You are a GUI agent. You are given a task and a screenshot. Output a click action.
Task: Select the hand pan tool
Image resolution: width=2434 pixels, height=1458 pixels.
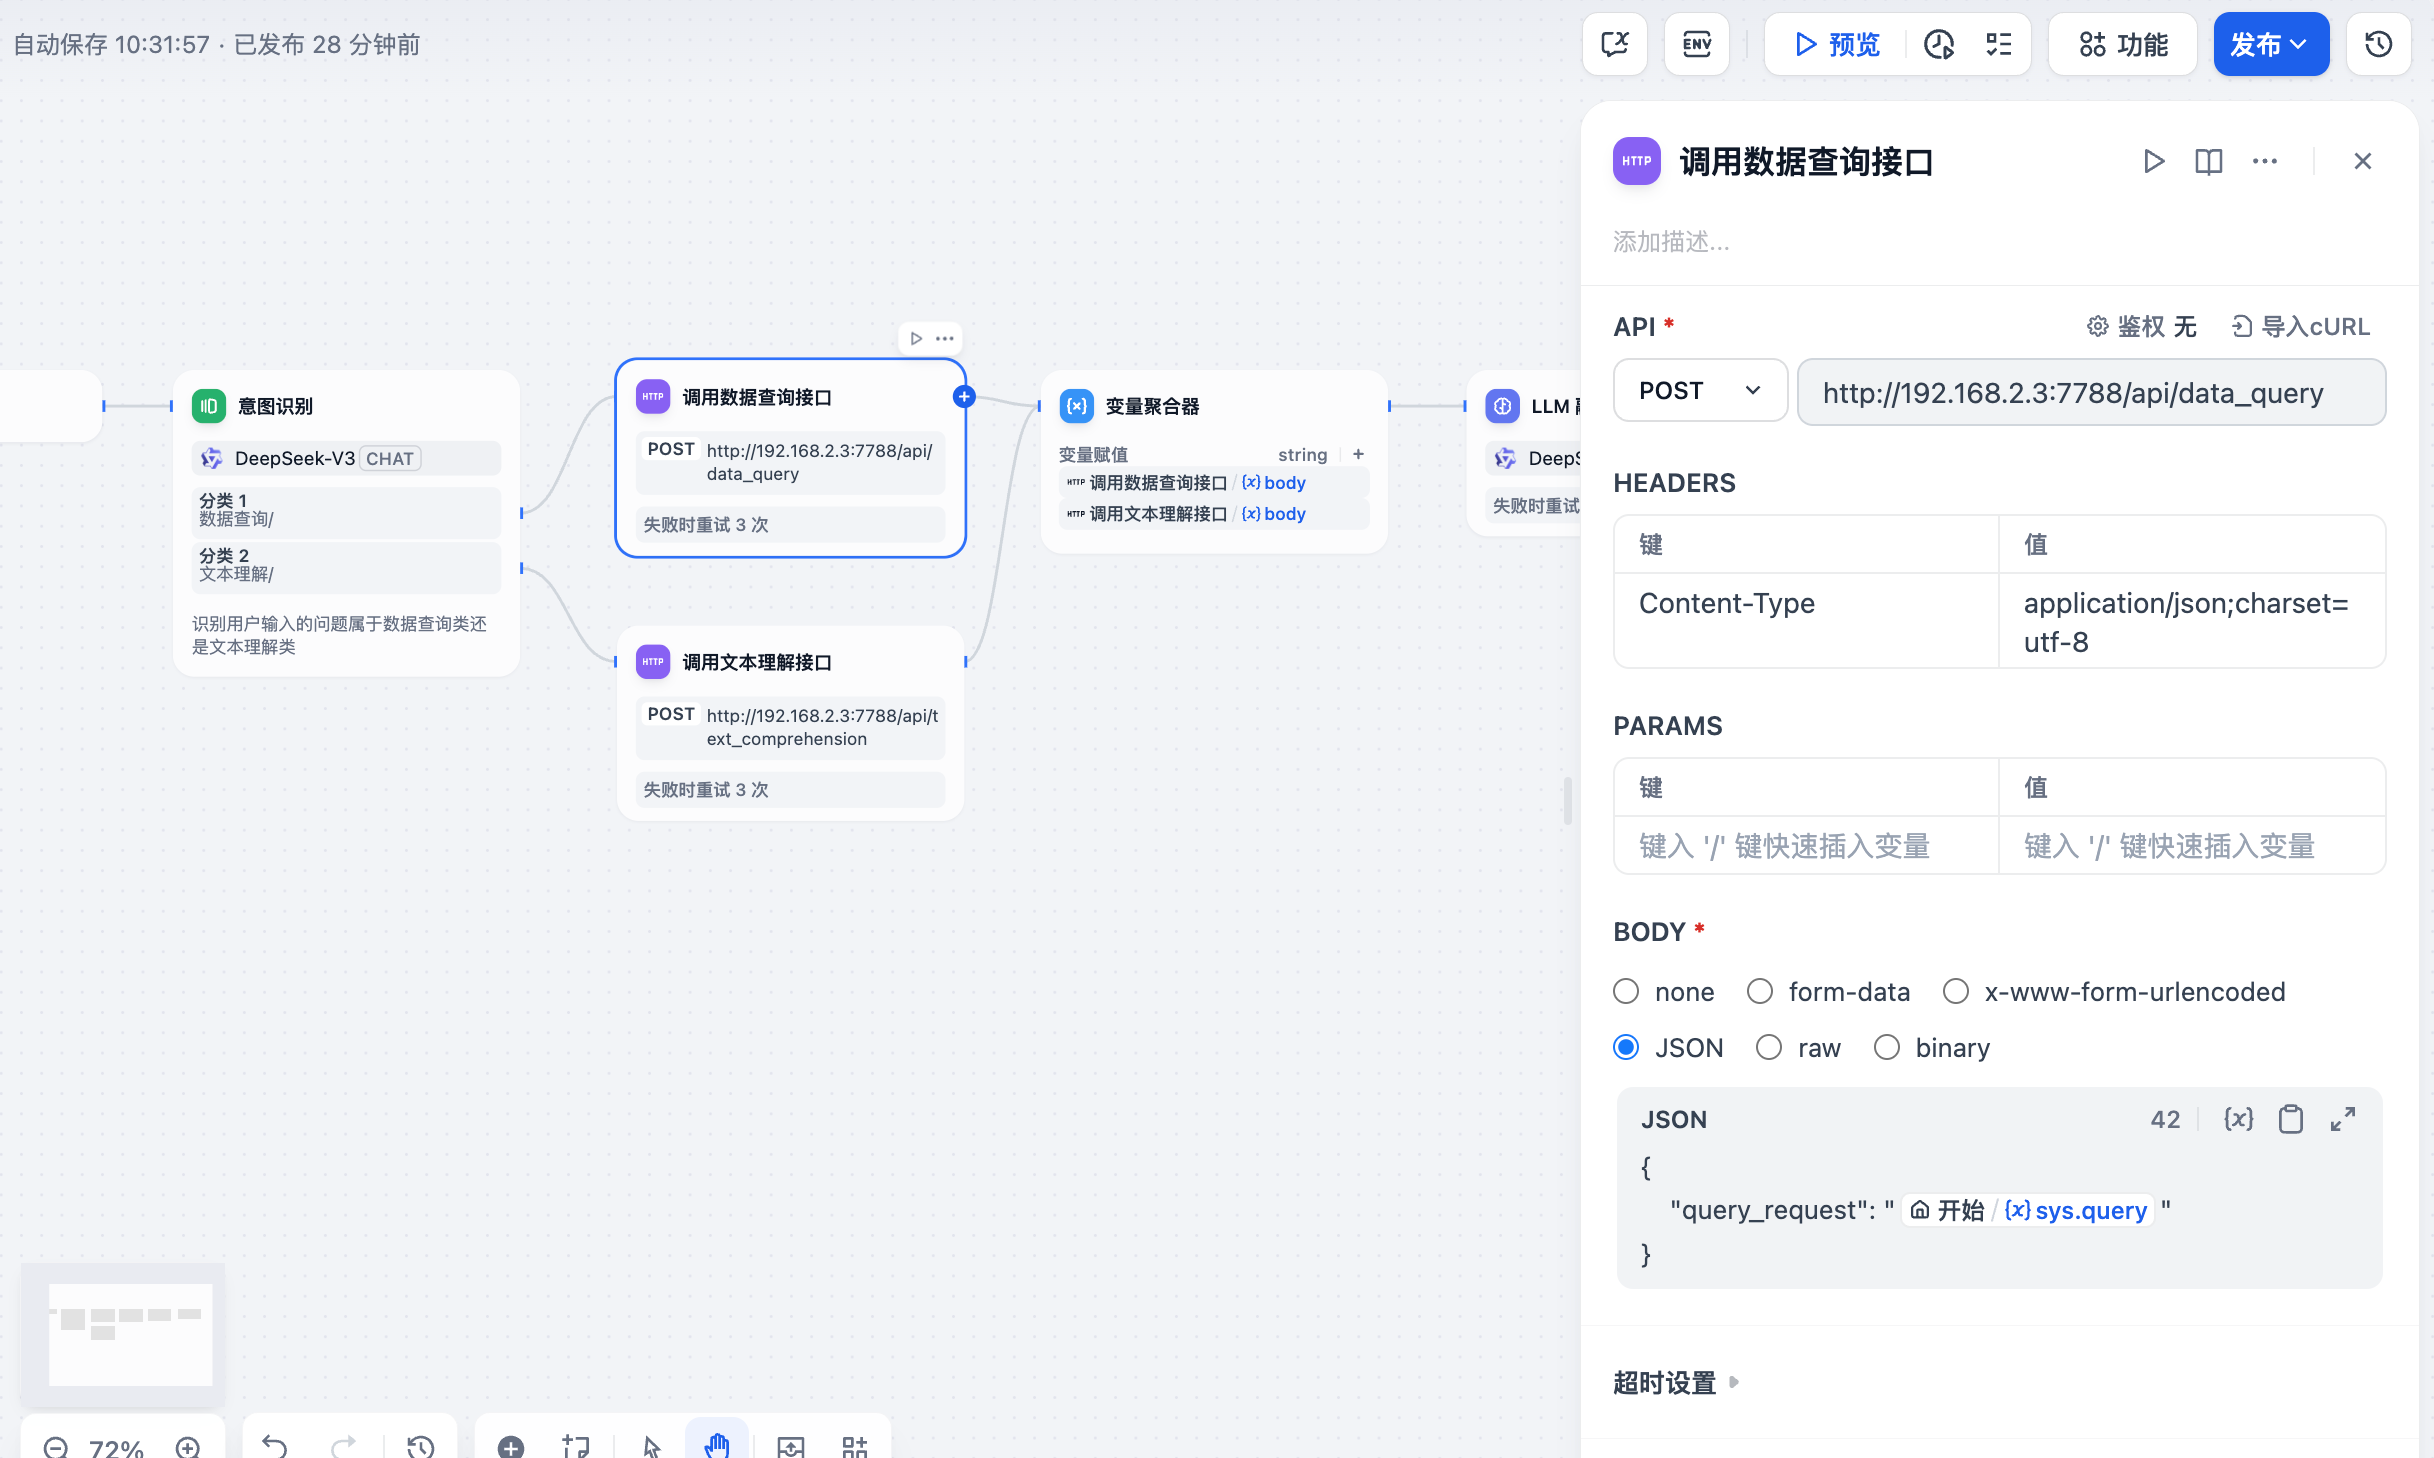(716, 1445)
